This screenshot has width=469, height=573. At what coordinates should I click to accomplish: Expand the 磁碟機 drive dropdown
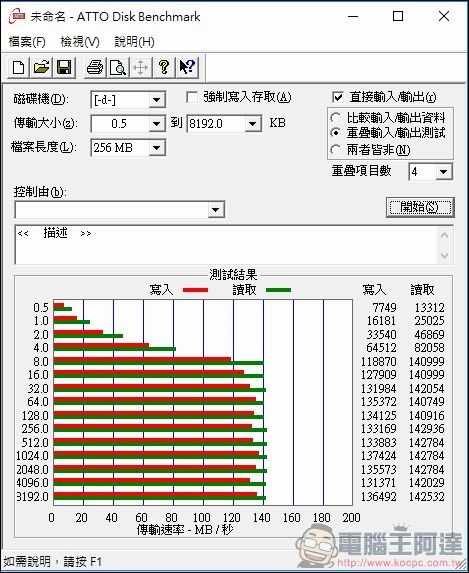(x=156, y=100)
